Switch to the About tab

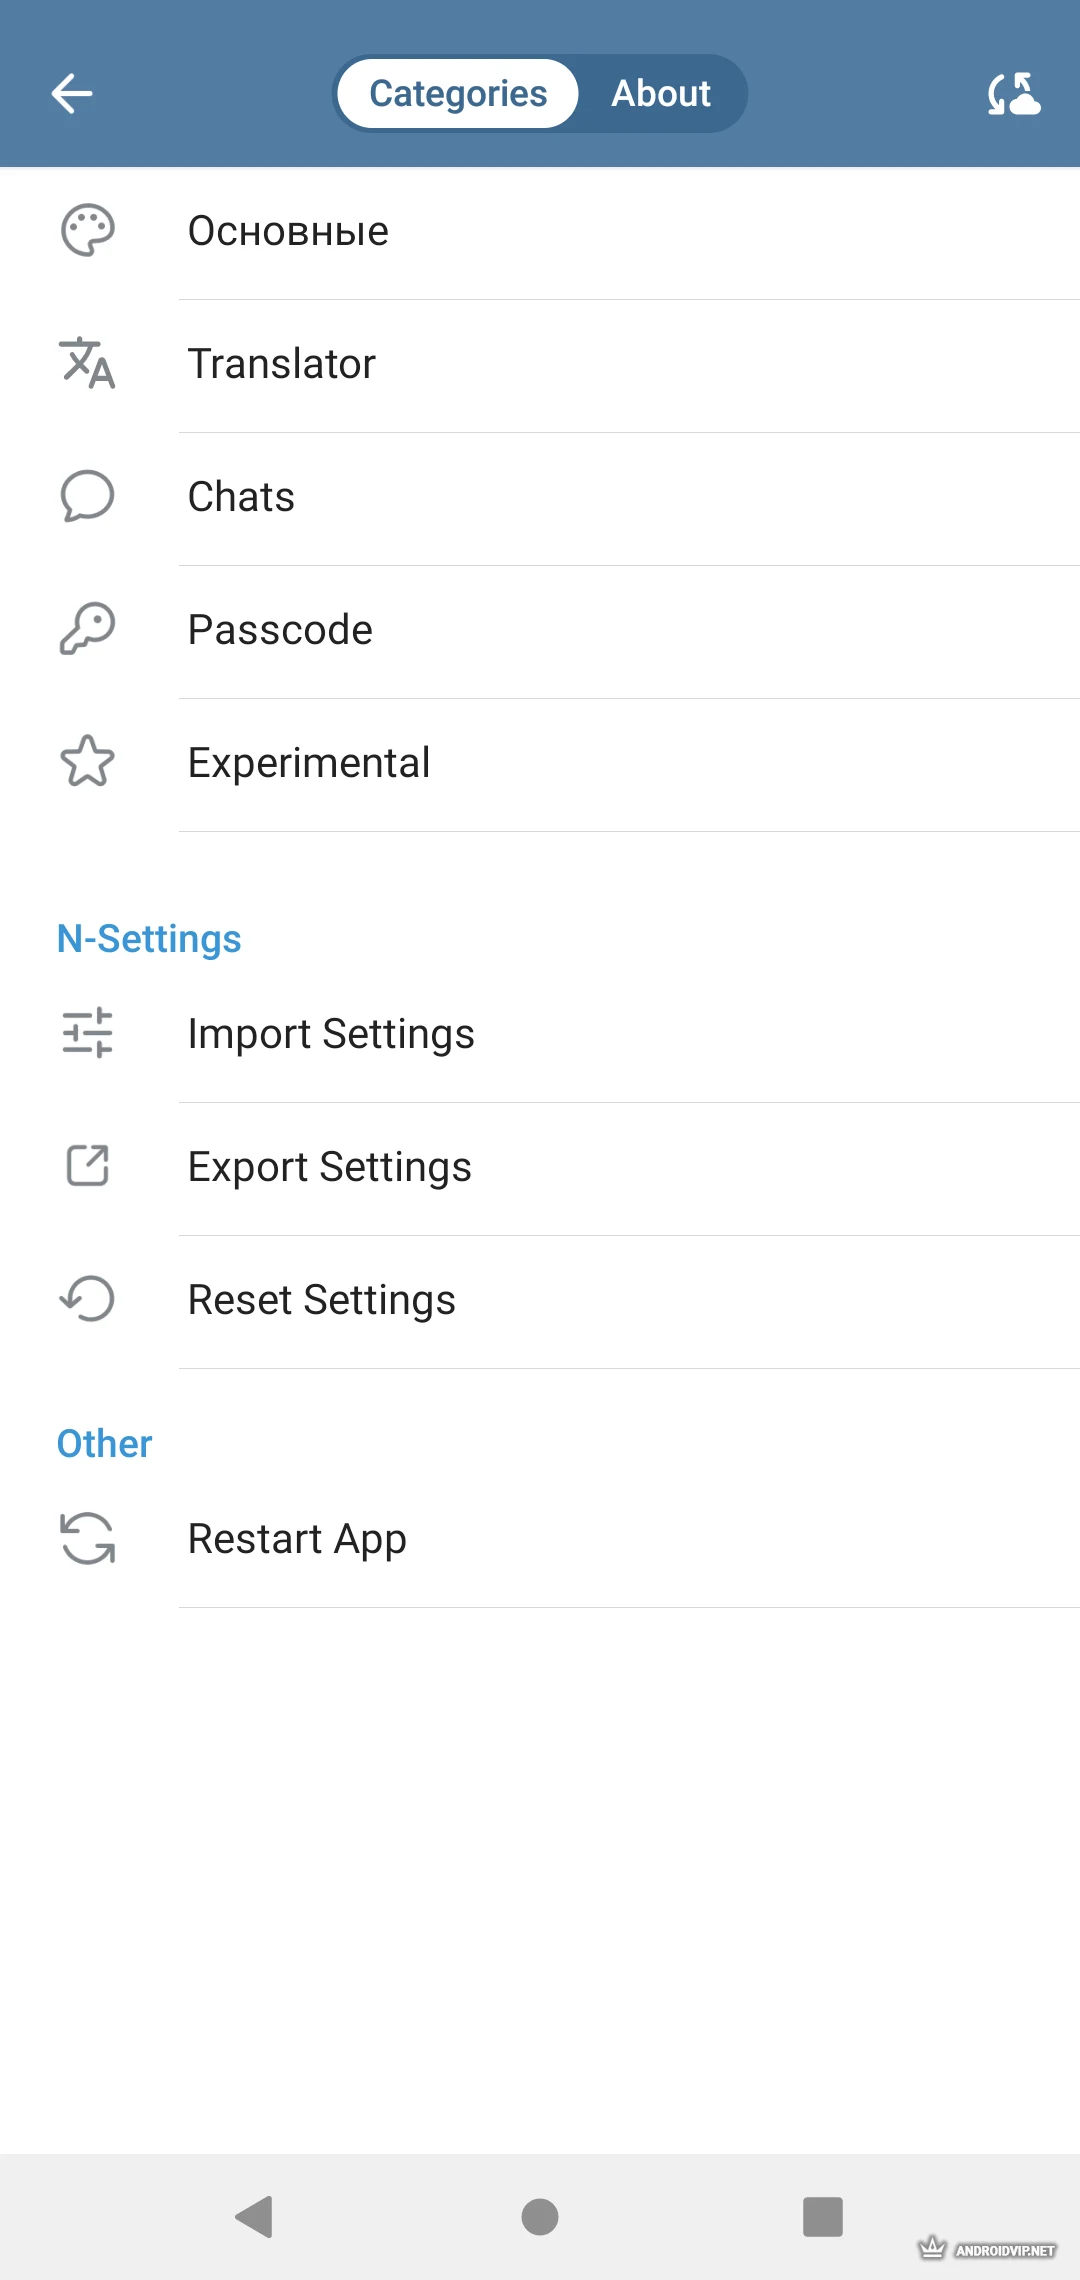(x=660, y=94)
